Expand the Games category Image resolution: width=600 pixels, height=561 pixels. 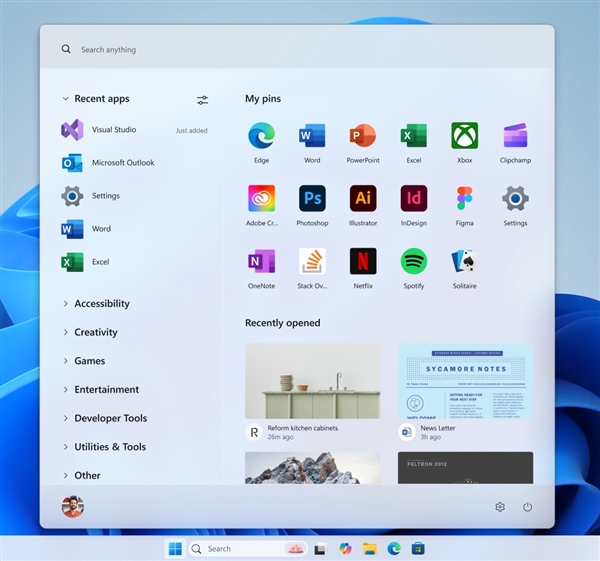[89, 361]
